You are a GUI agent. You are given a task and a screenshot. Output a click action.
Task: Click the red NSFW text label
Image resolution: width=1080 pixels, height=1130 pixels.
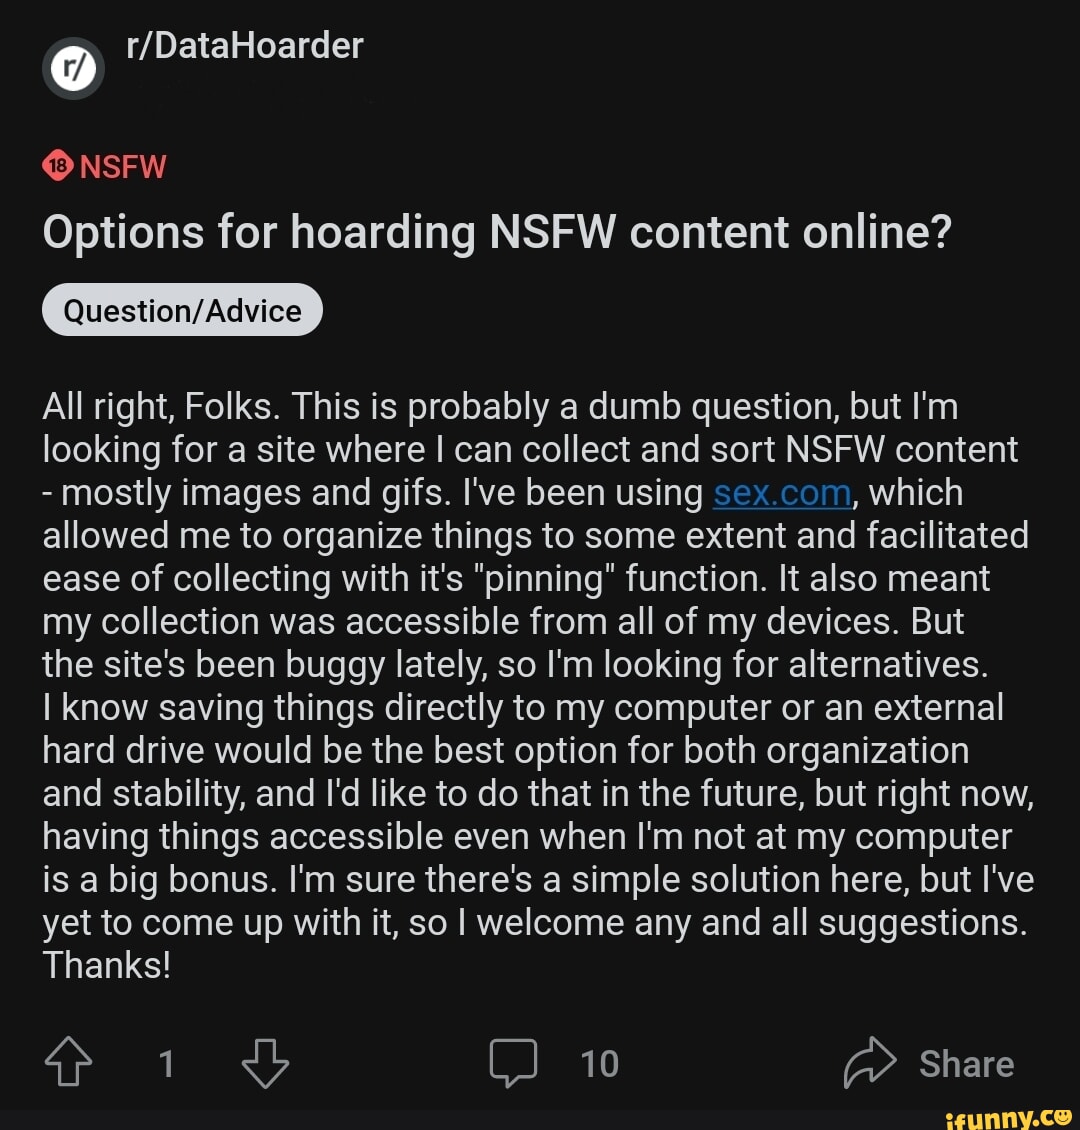(123, 166)
